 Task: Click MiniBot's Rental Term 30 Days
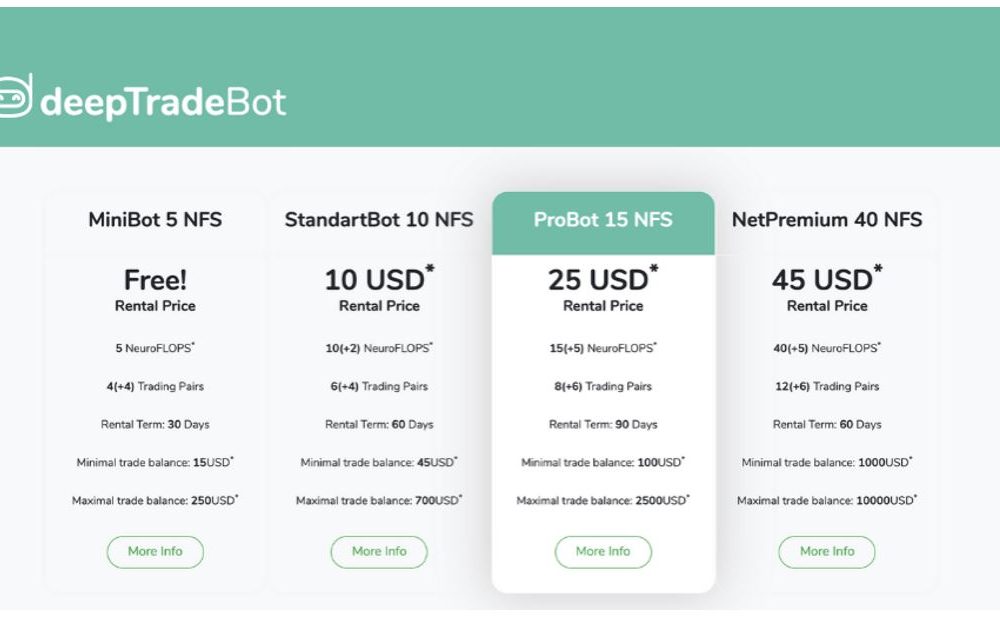[x=155, y=424]
